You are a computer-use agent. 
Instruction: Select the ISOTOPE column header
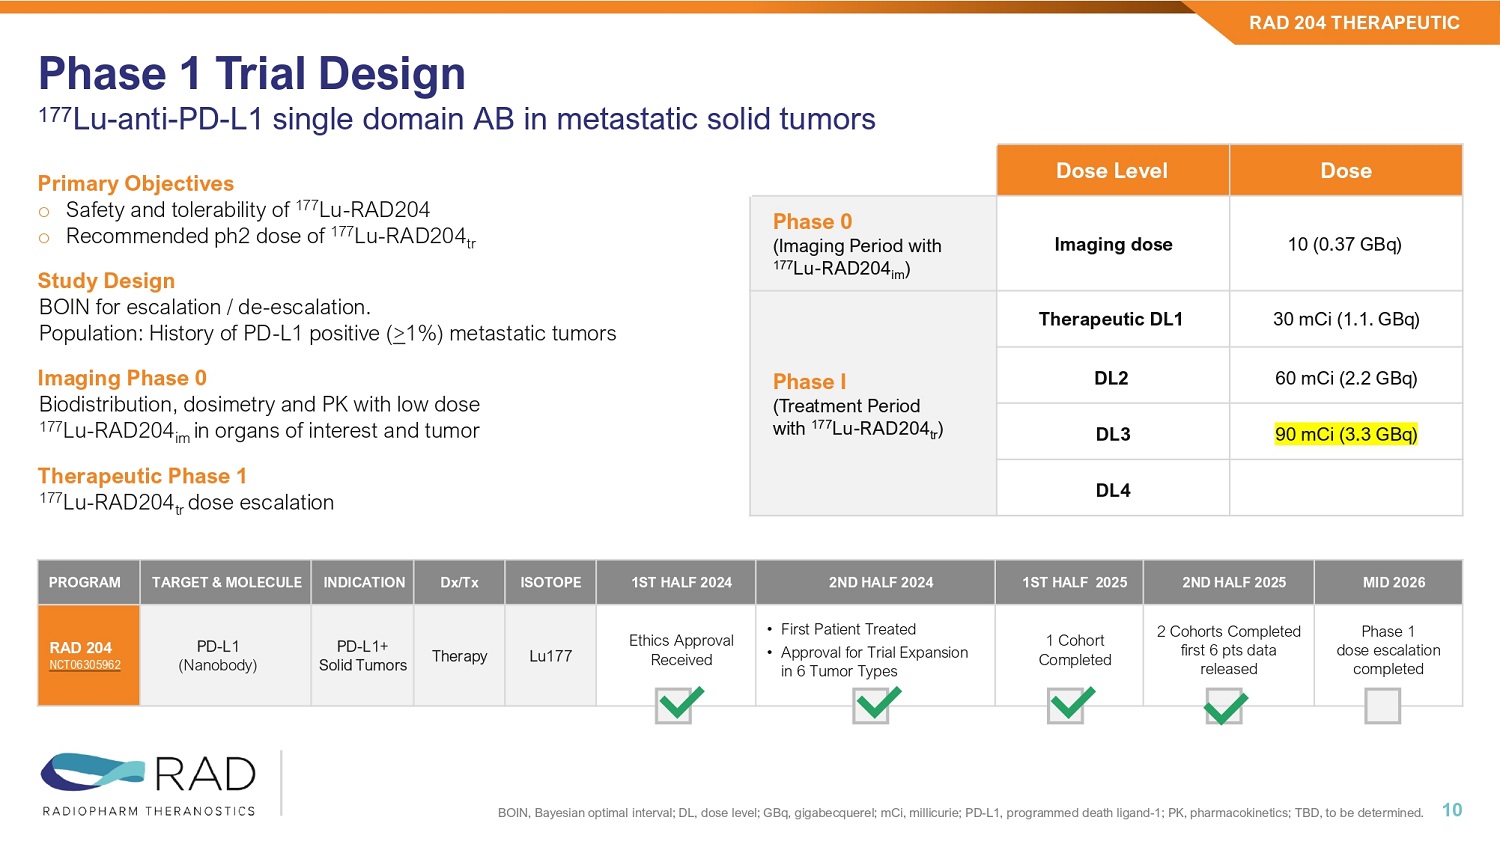click(x=550, y=582)
